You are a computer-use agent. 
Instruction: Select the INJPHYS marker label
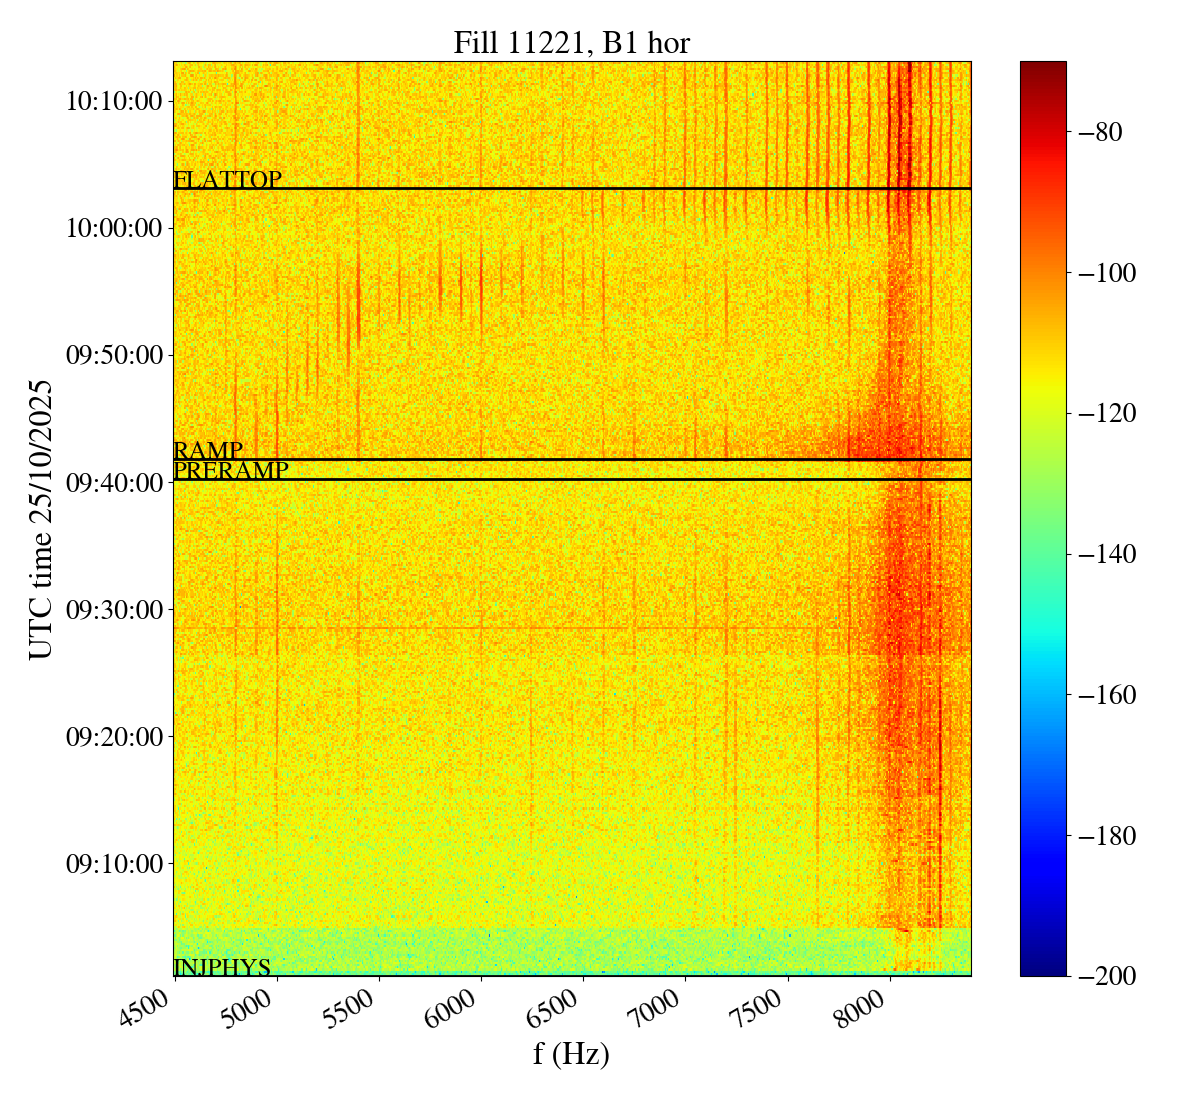point(222,967)
